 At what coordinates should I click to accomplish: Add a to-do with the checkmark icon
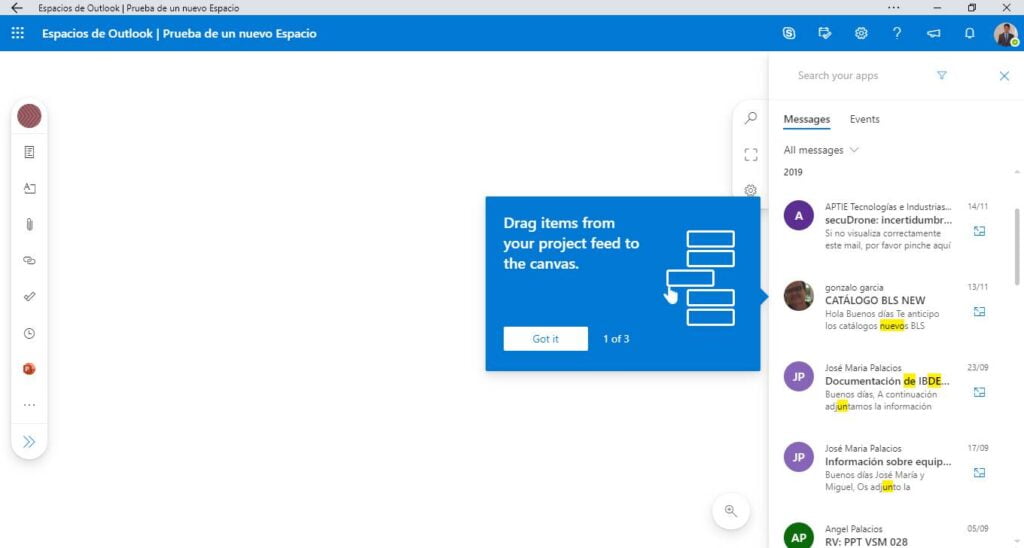click(x=29, y=297)
